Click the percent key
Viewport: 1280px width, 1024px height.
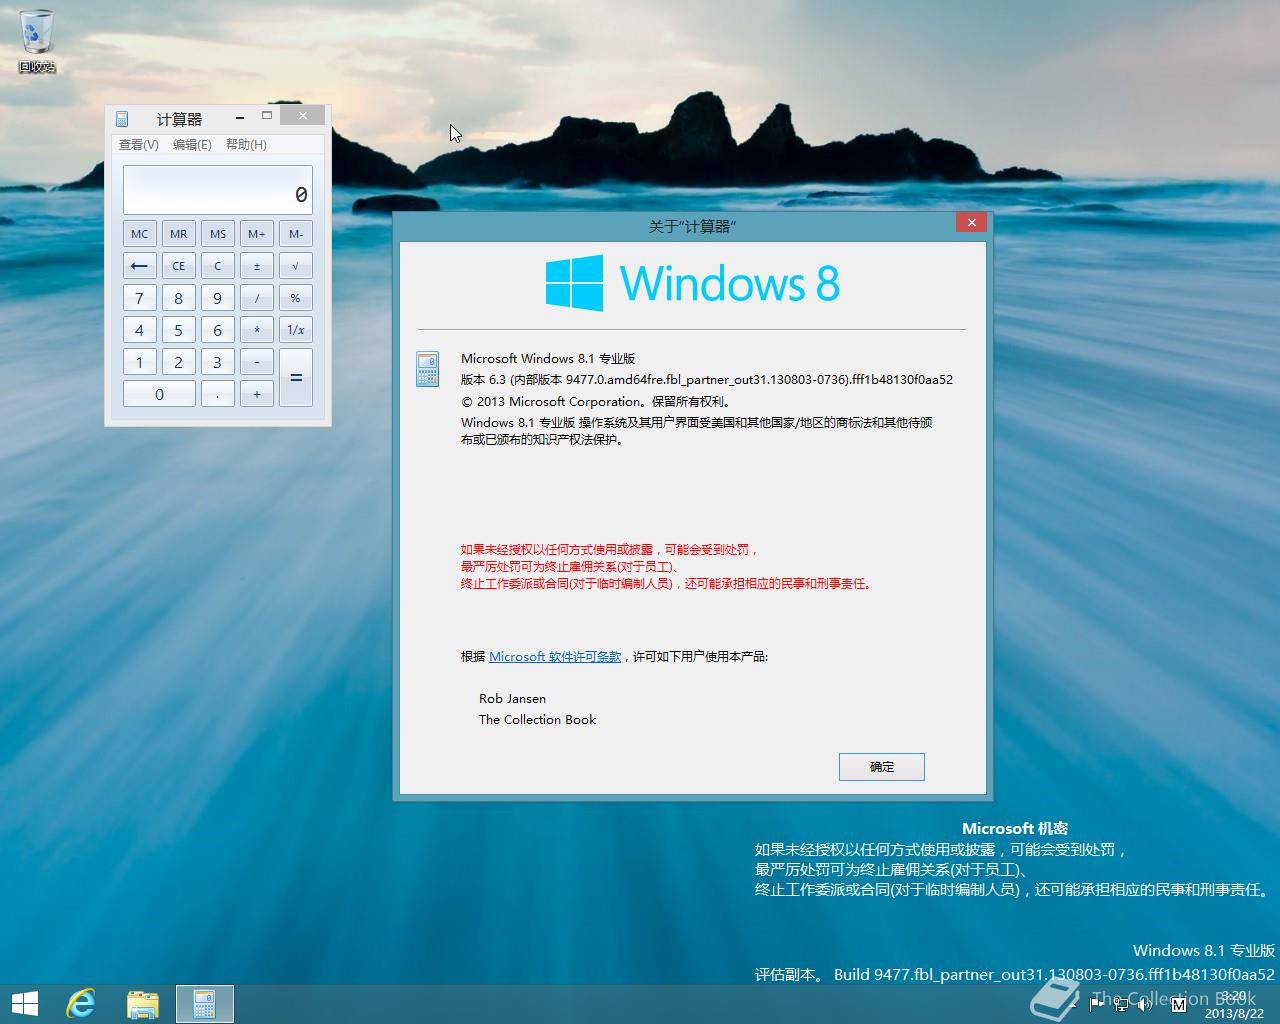(296, 298)
